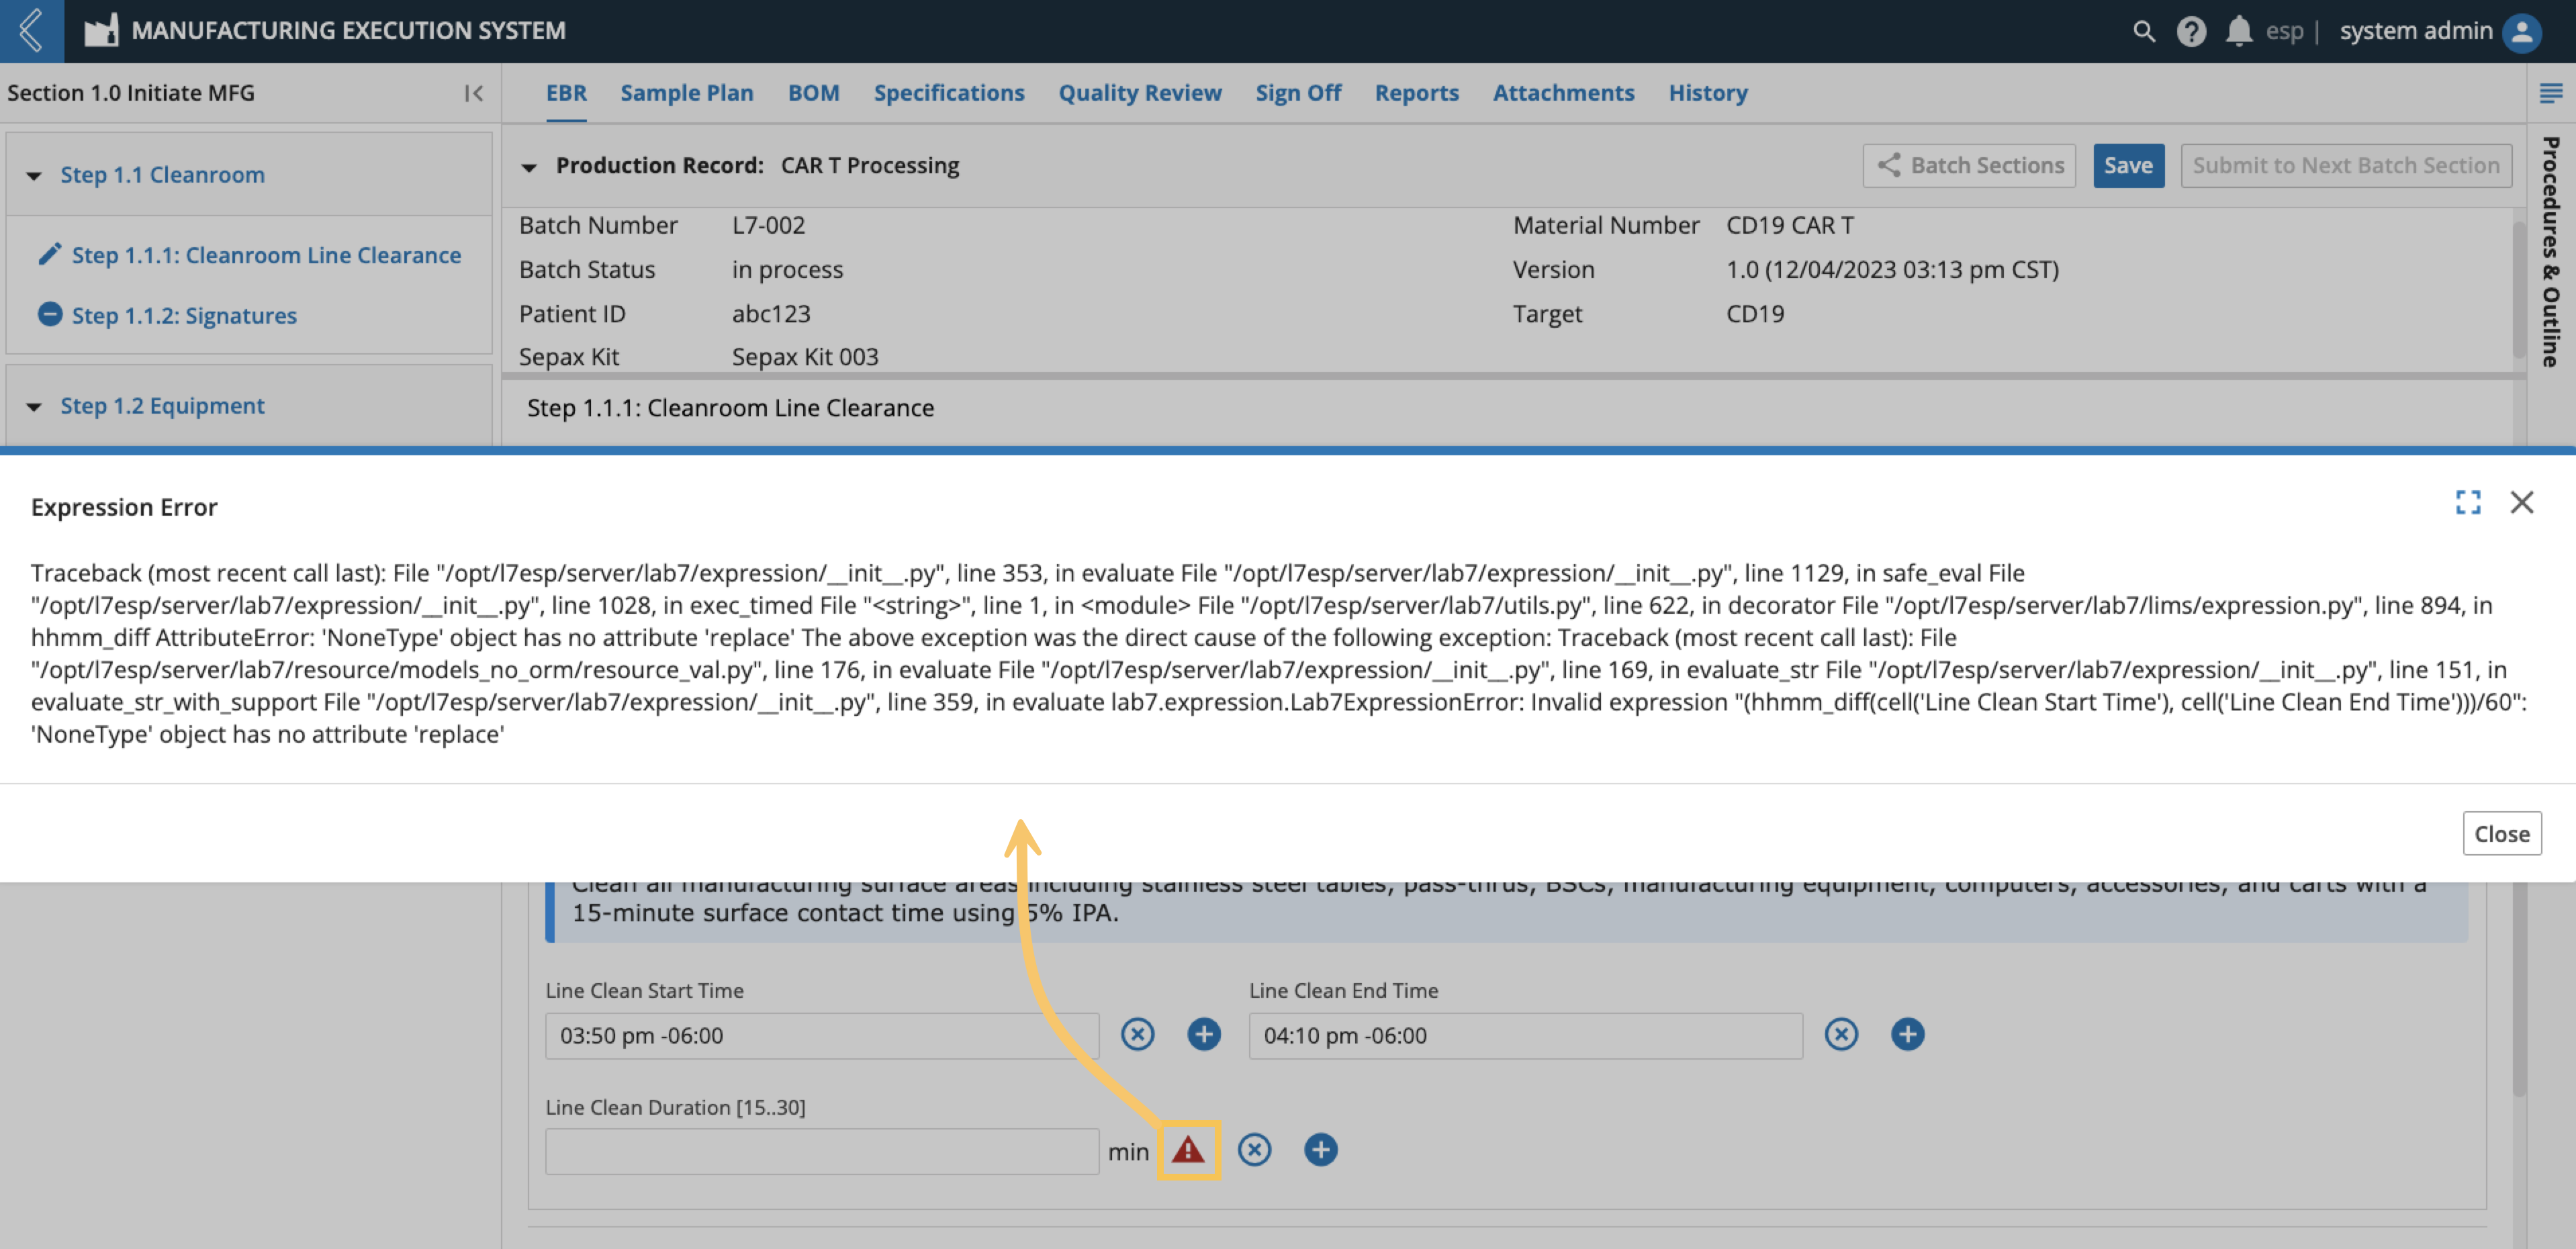Open the Reports tab
Image resolution: width=2576 pixels, height=1249 pixels.
pyautogui.click(x=1416, y=93)
